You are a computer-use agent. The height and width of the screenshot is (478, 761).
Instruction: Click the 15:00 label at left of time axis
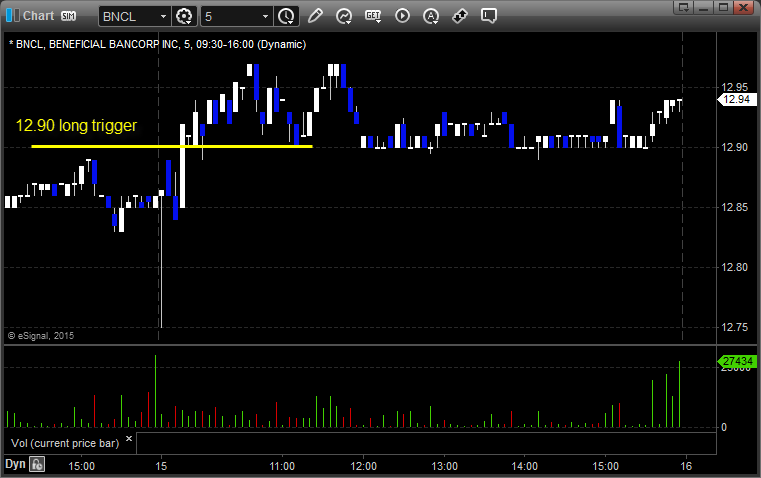pyautogui.click(x=82, y=466)
